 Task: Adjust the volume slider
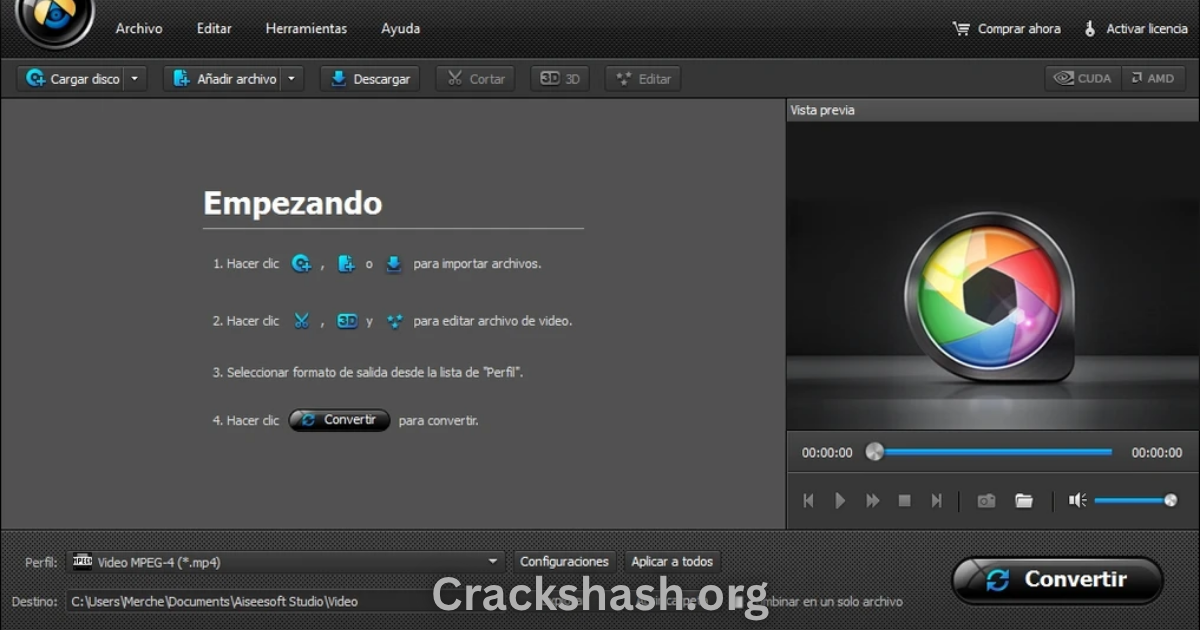1136,500
